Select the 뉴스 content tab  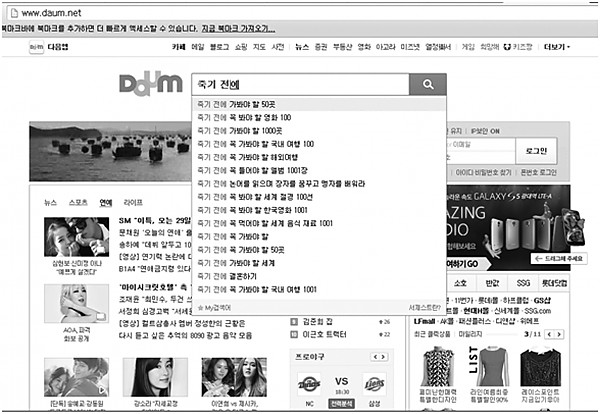51,202
